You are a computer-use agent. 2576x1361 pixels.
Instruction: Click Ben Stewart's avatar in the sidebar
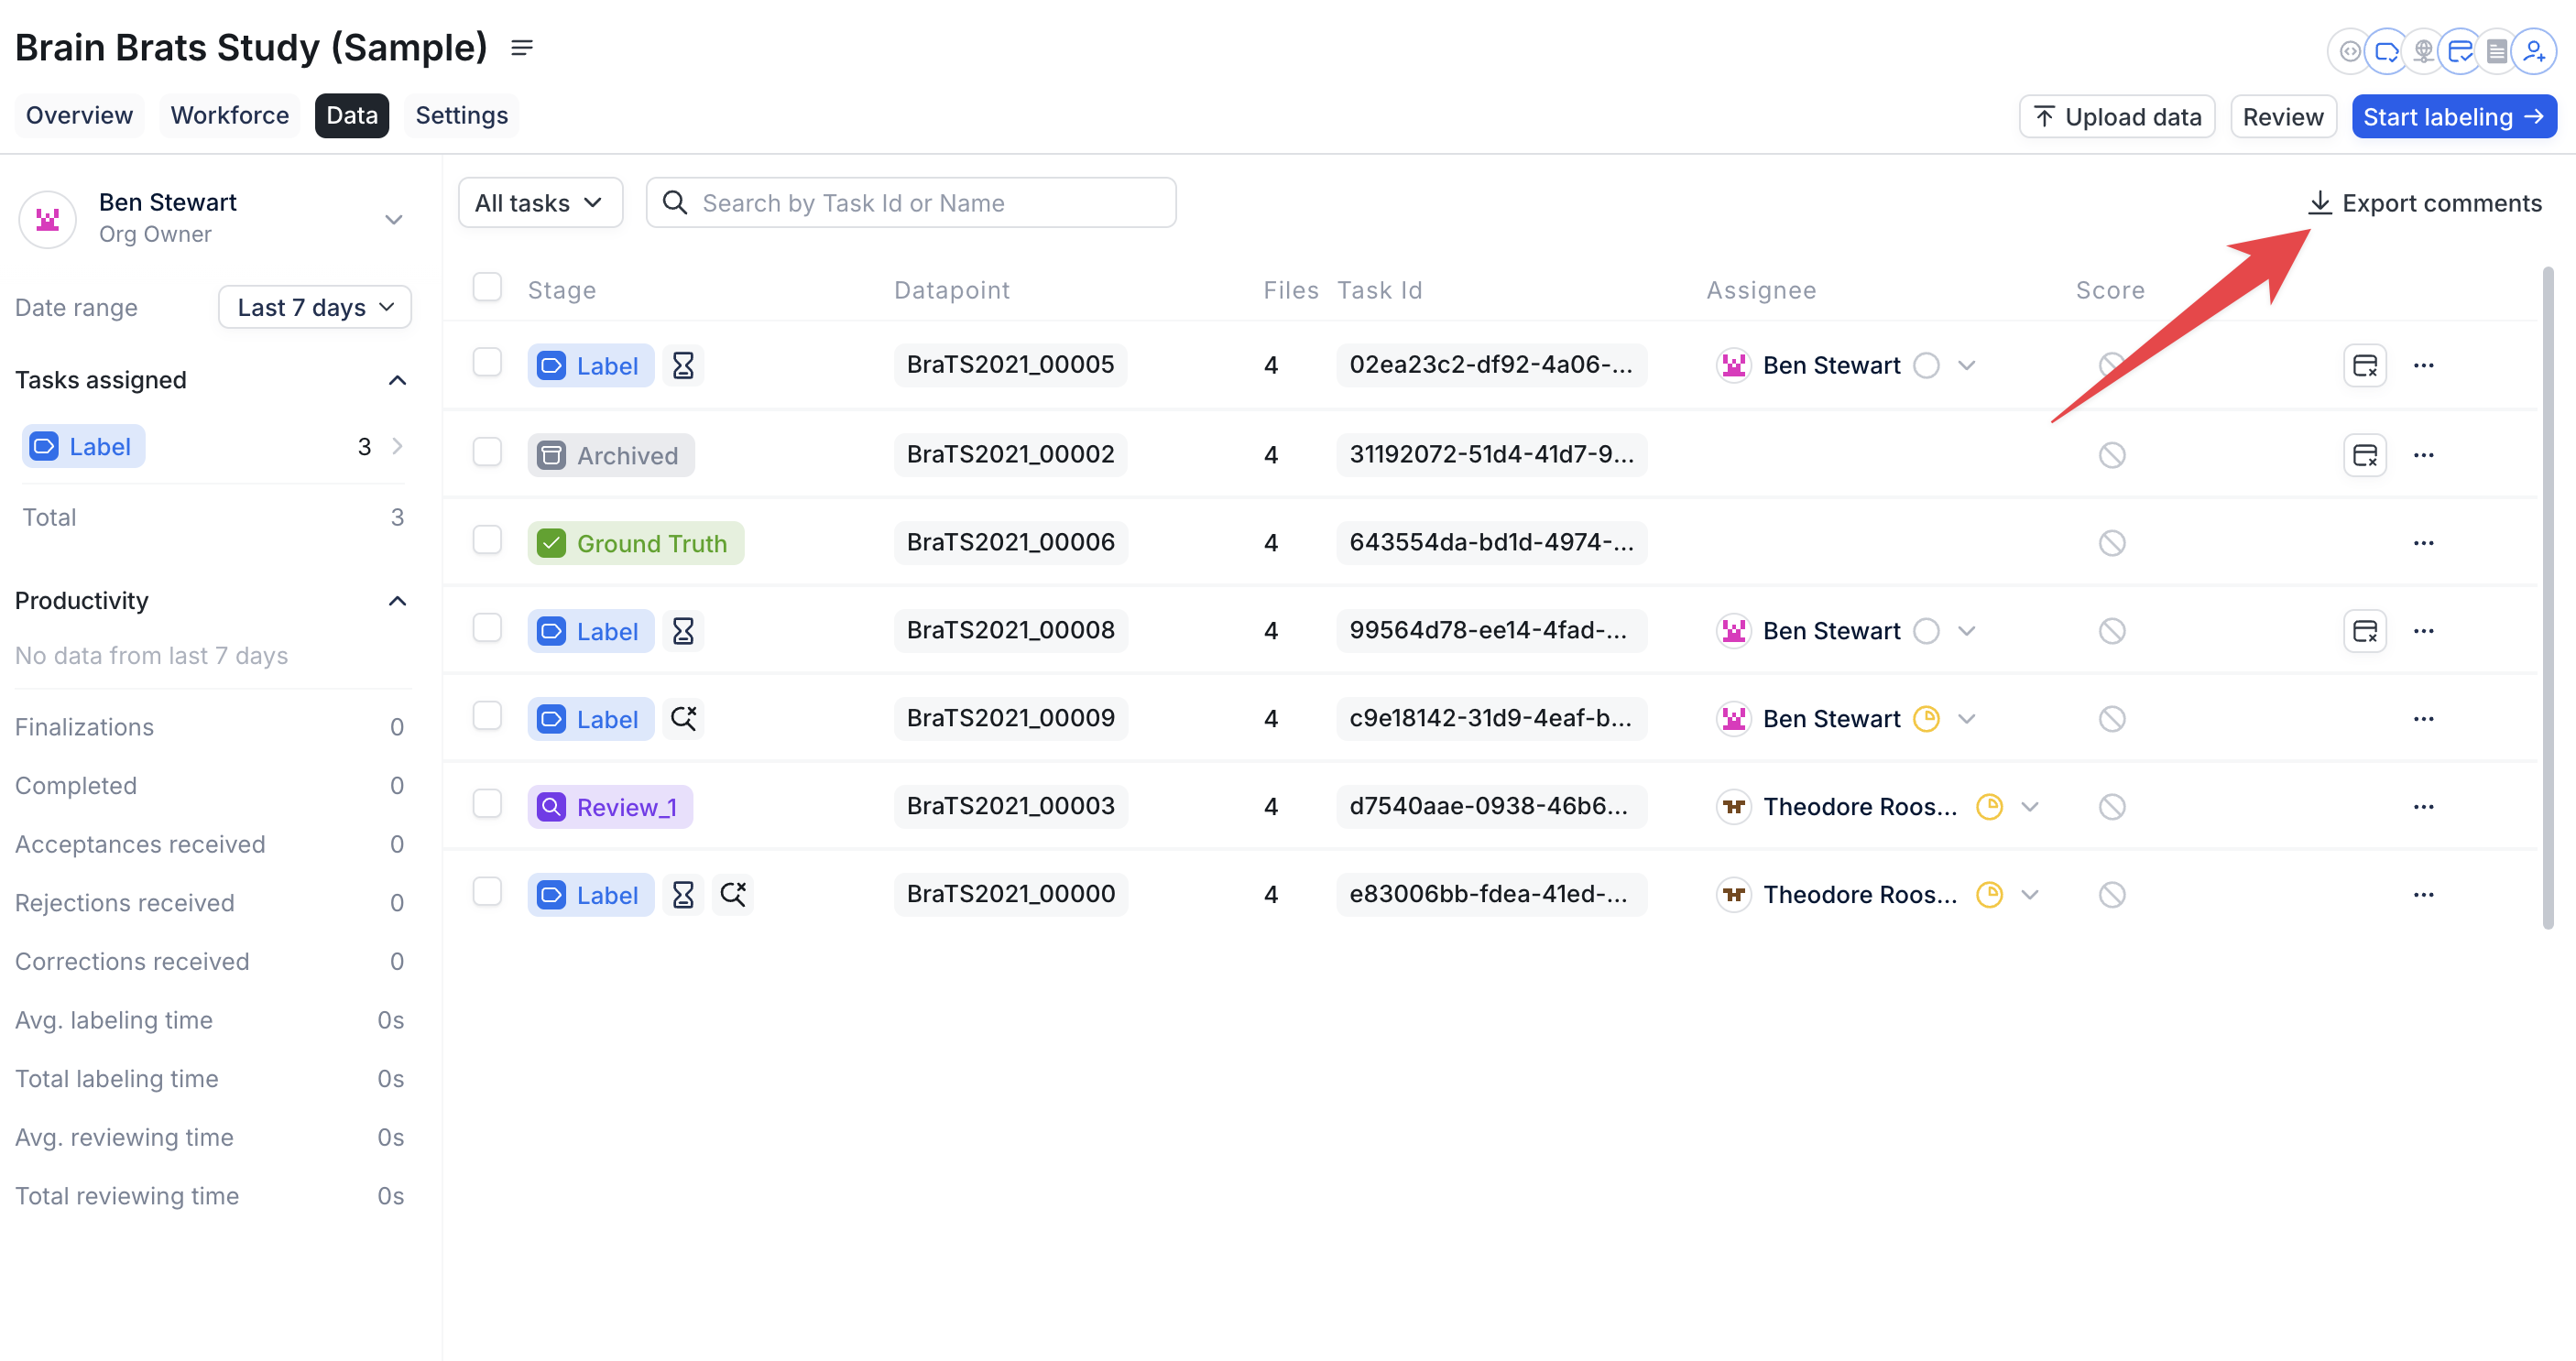tap(47, 219)
